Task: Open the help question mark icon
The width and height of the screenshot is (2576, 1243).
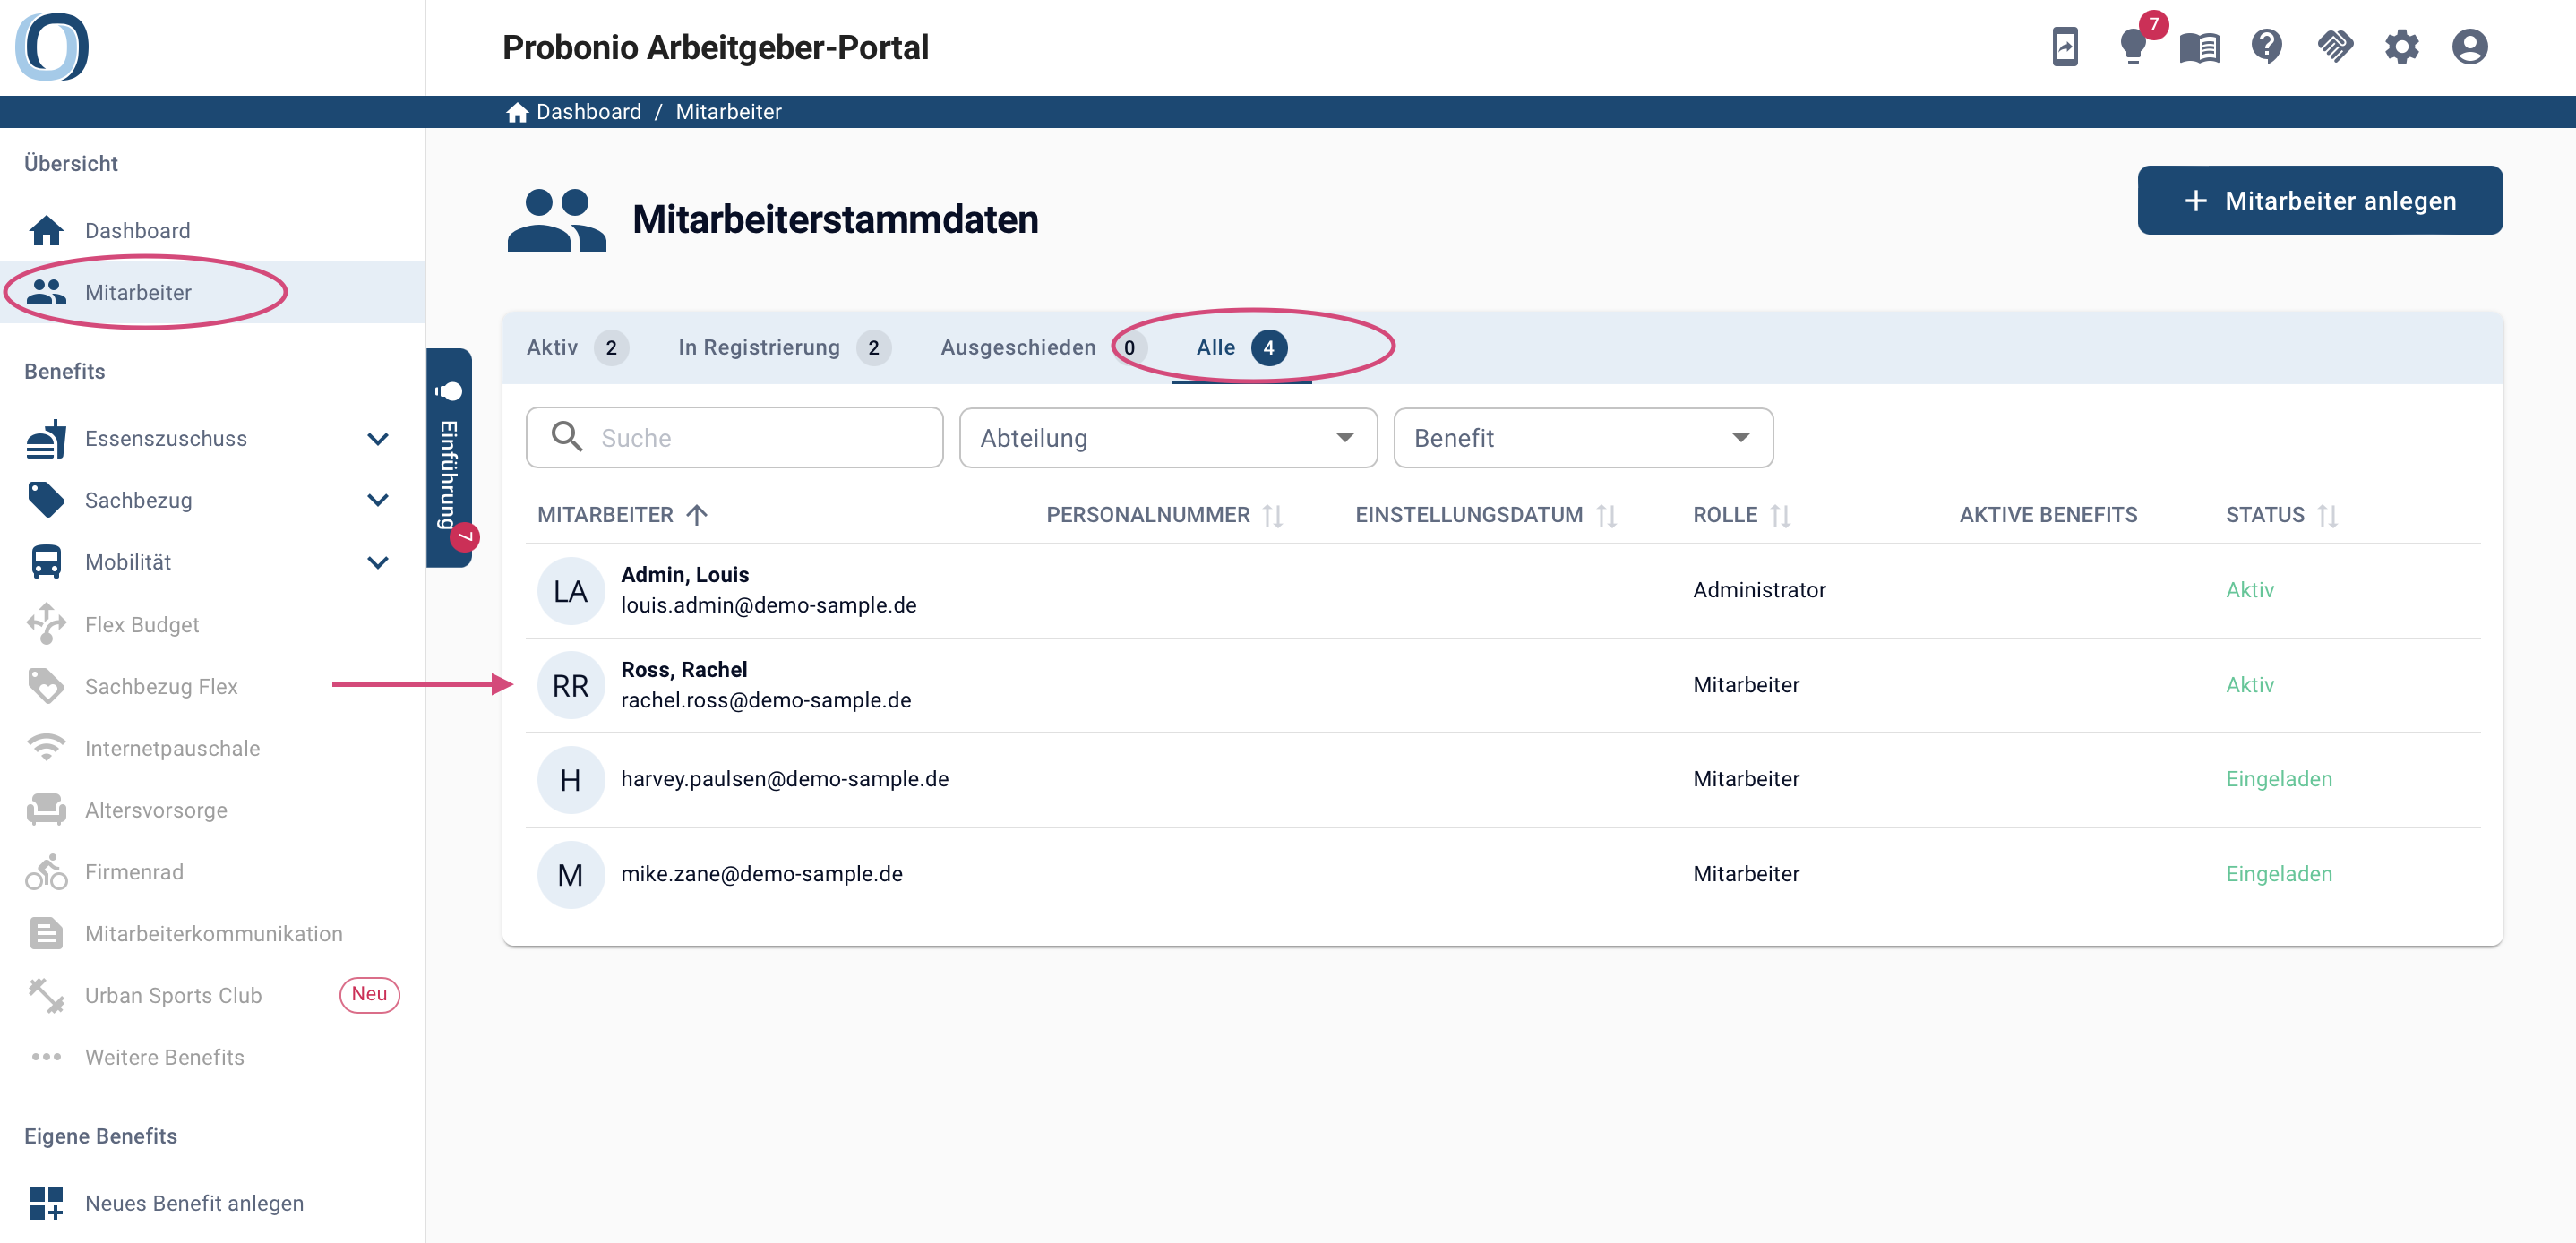Action: [2266, 47]
